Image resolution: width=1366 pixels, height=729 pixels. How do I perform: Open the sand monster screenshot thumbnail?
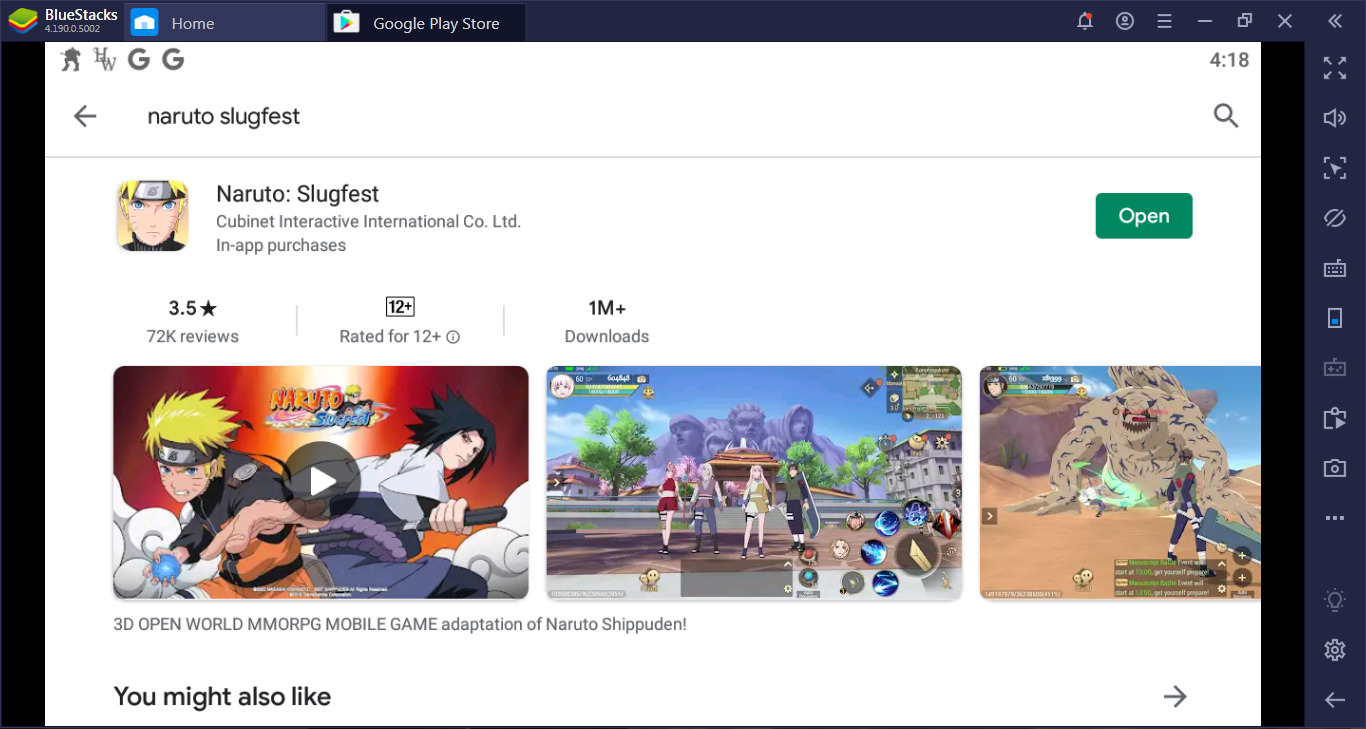point(1120,482)
